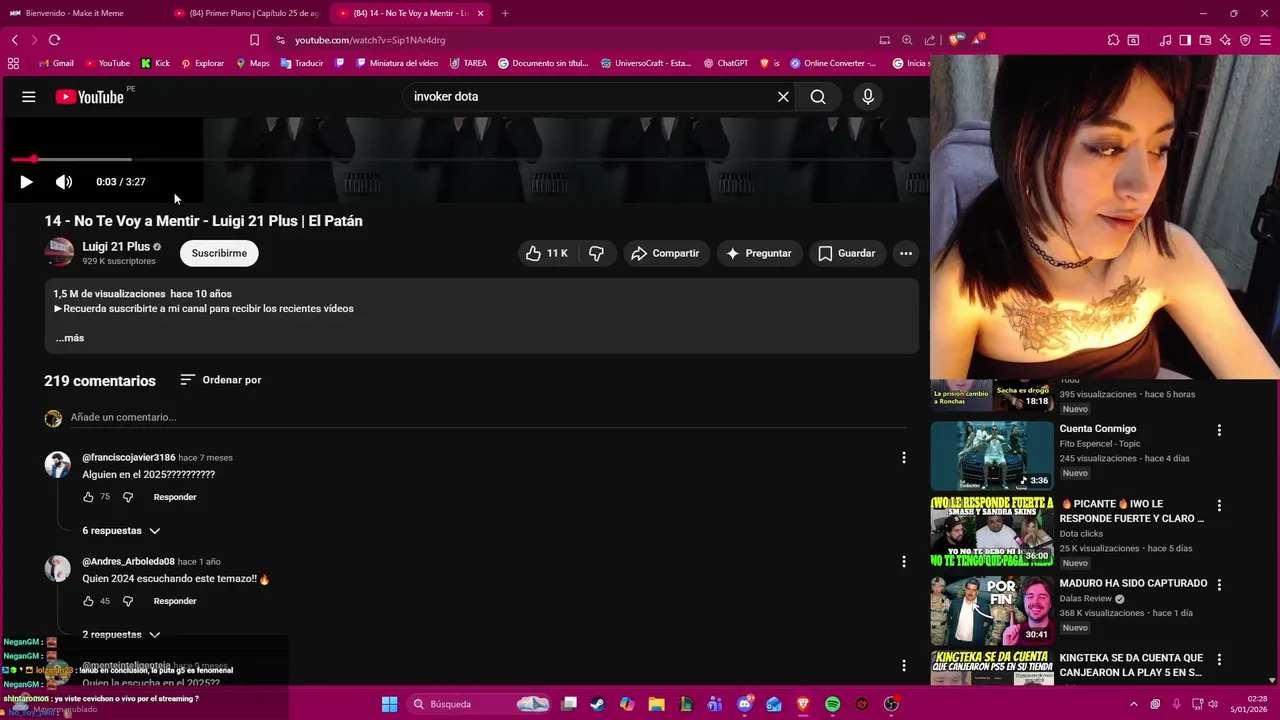Switch to the 'Primer Plano | Capítulo 25' tab
The height and width of the screenshot is (720, 1280).
[x=245, y=13]
